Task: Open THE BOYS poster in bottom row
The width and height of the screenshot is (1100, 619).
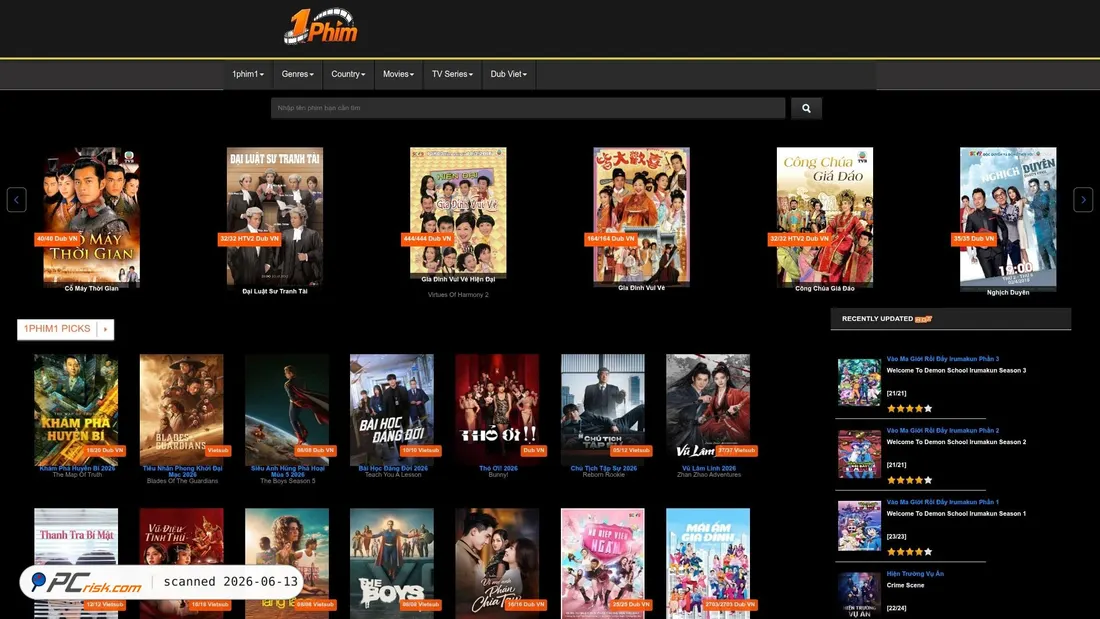Action: tap(391, 563)
